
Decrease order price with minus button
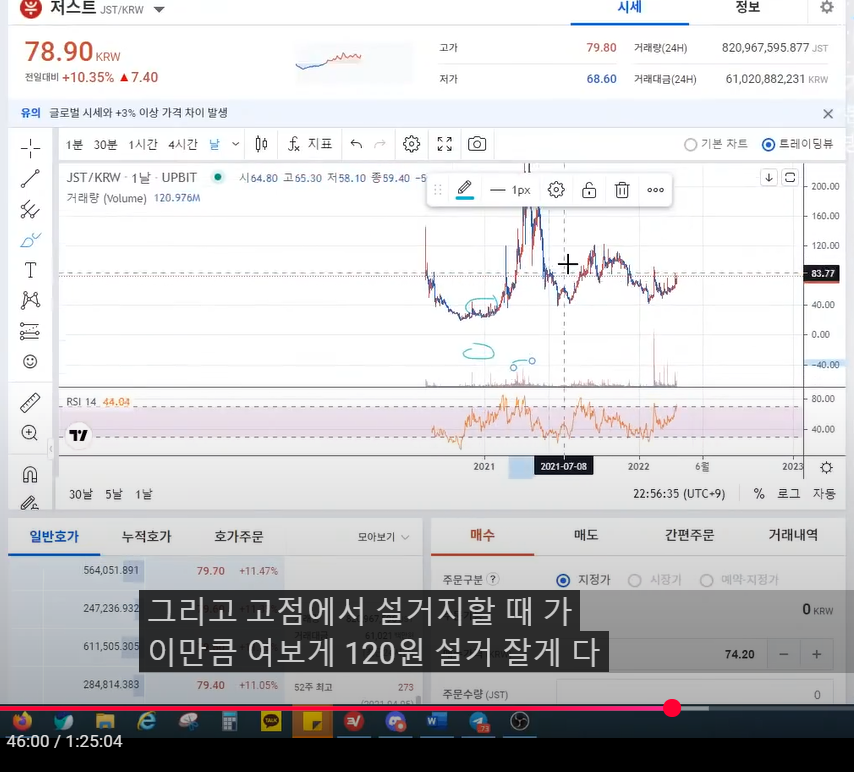(783, 654)
